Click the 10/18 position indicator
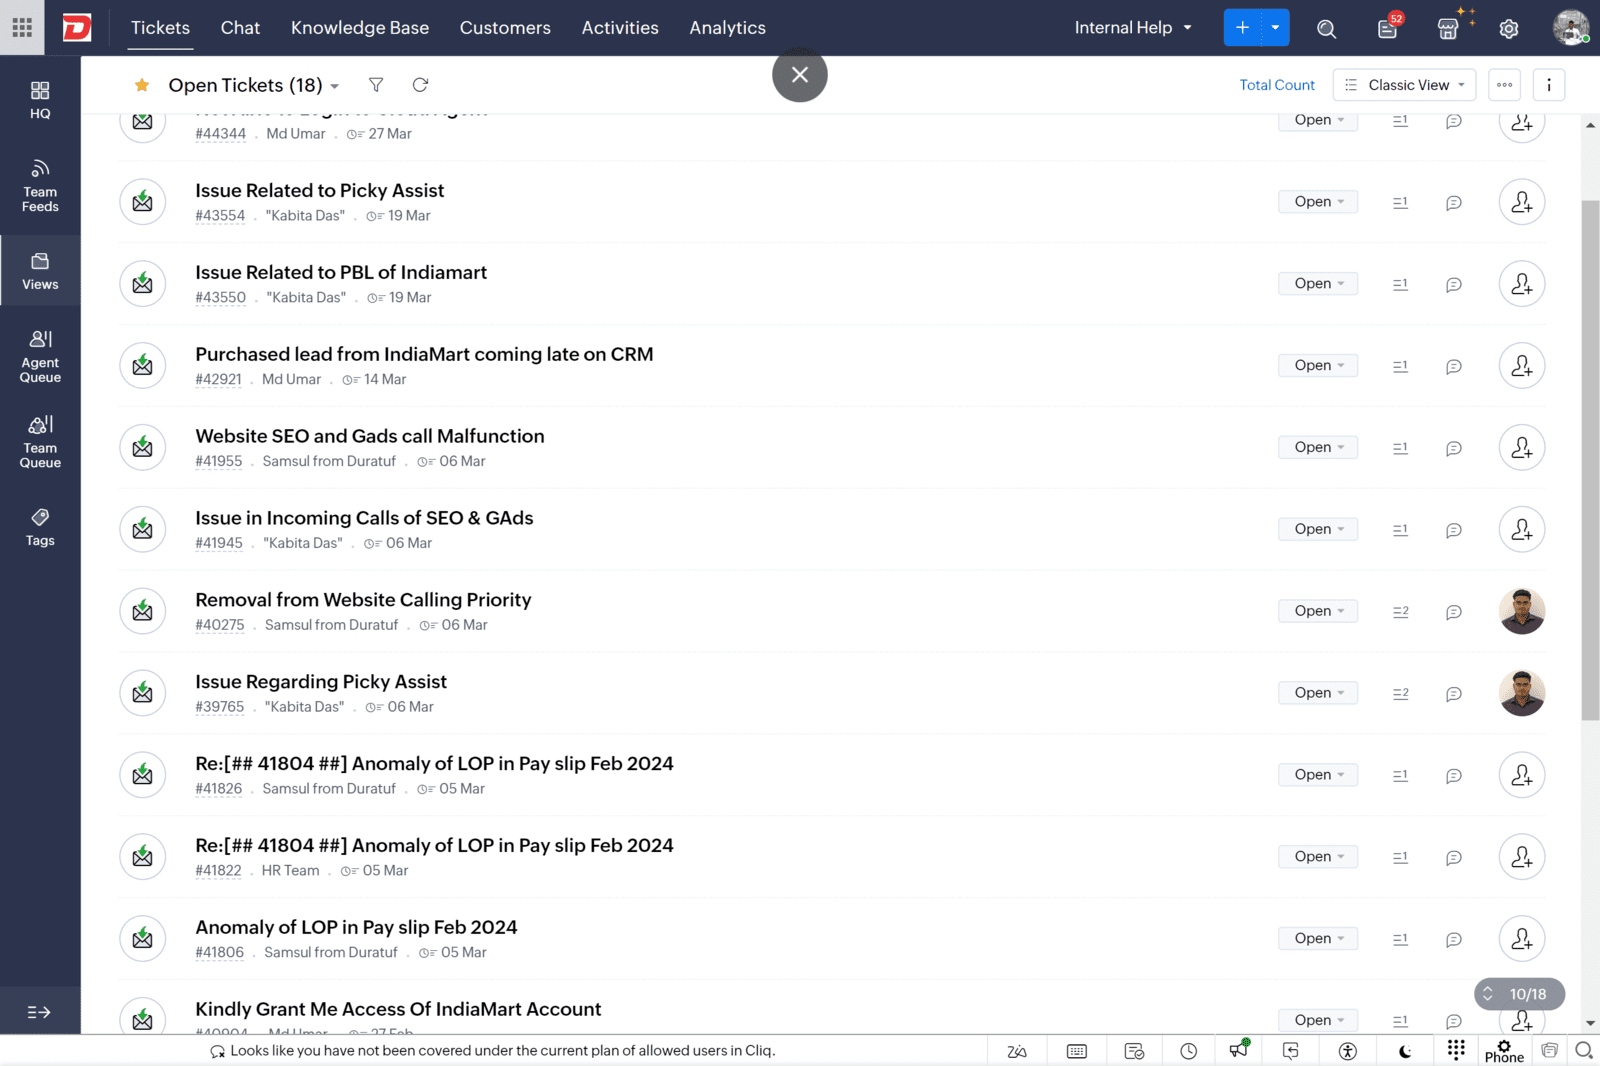 pos(1519,994)
